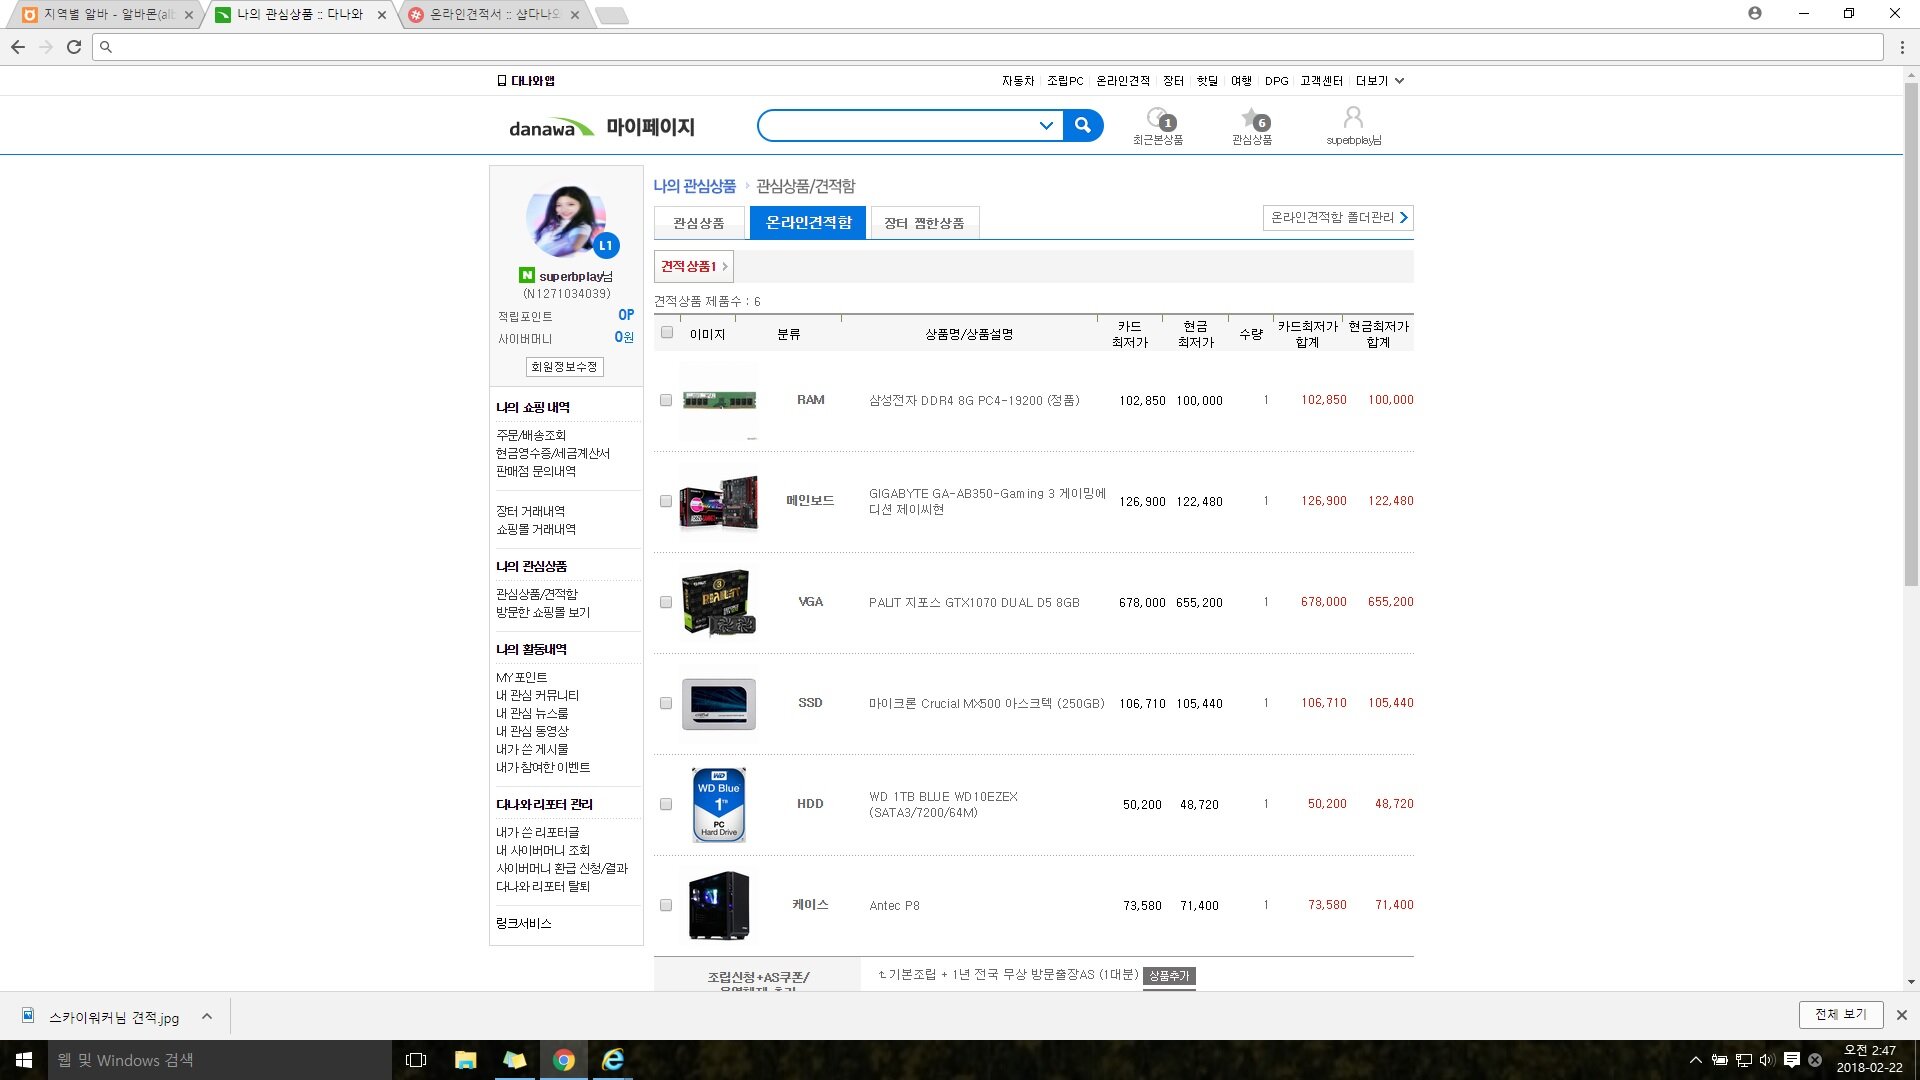Click the browser back arrow
The image size is (1920, 1080).
[x=18, y=47]
